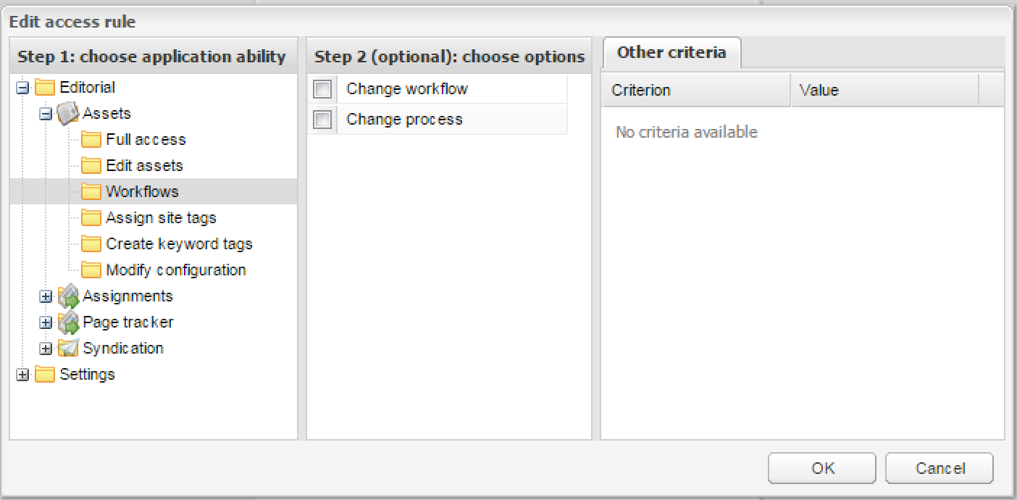Select the Syndication tree label

pyautogui.click(x=123, y=348)
